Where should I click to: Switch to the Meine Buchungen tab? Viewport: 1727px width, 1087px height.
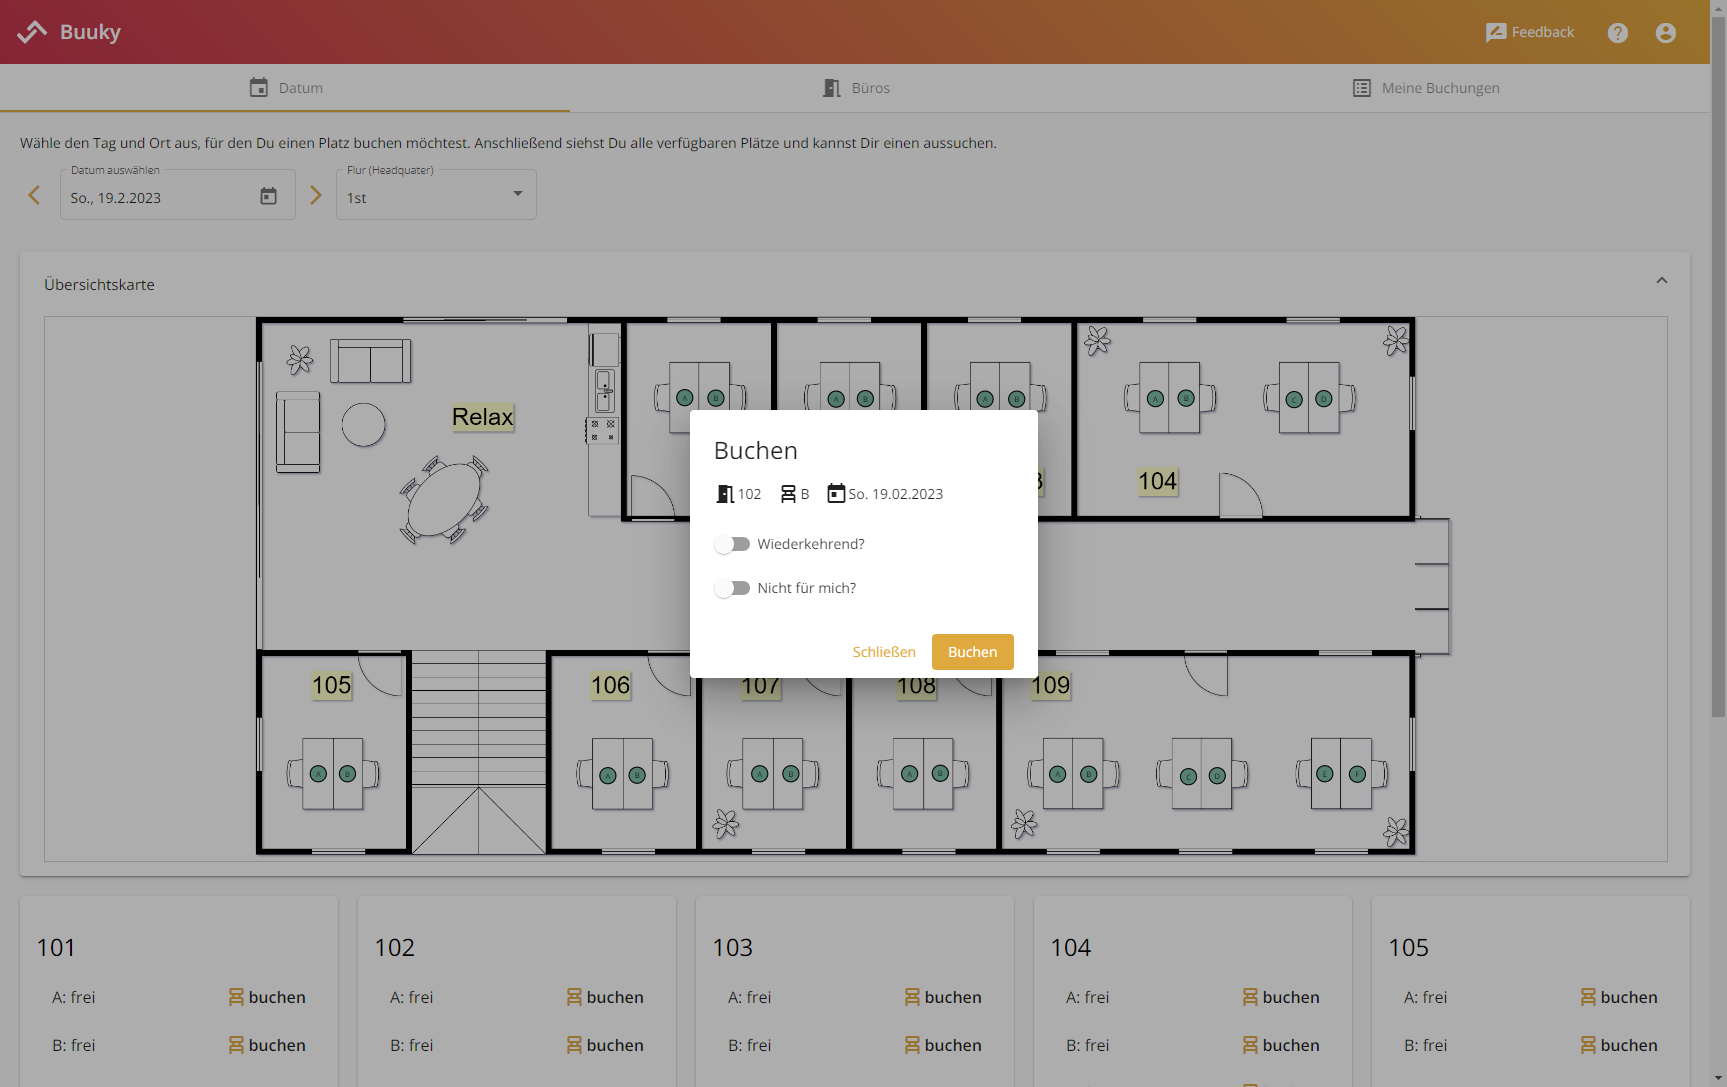coord(1425,88)
